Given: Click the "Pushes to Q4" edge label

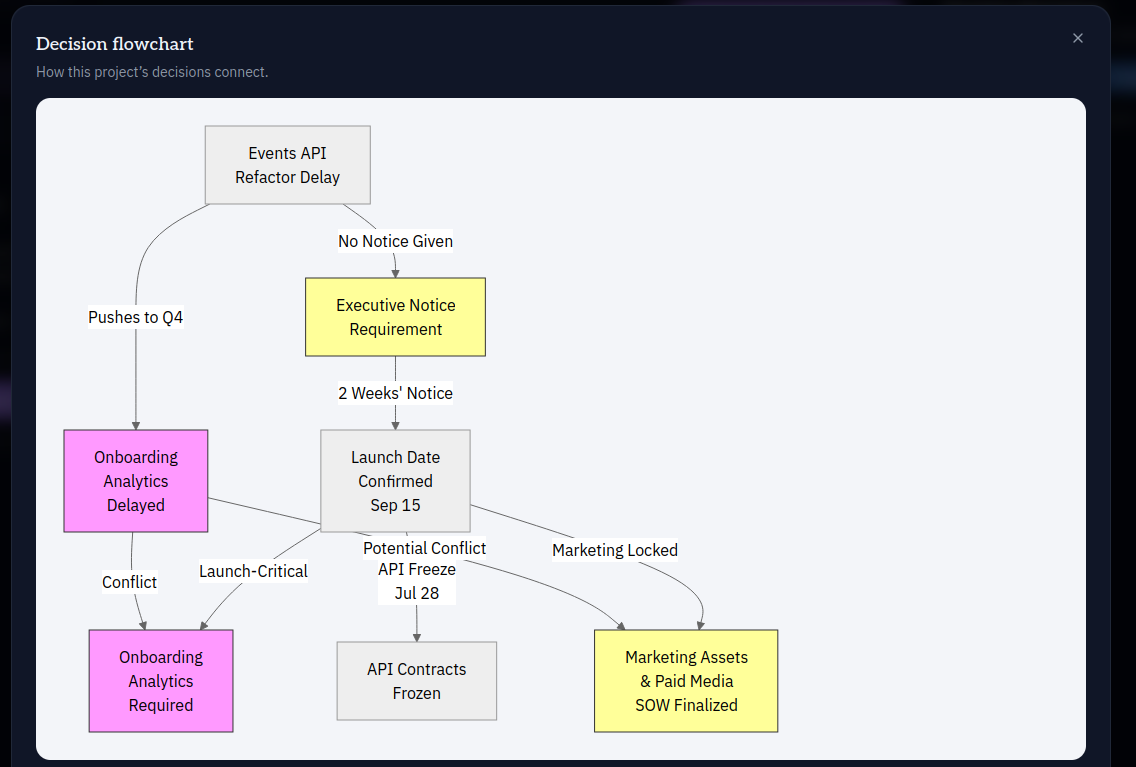Looking at the screenshot, I should [x=135, y=317].
